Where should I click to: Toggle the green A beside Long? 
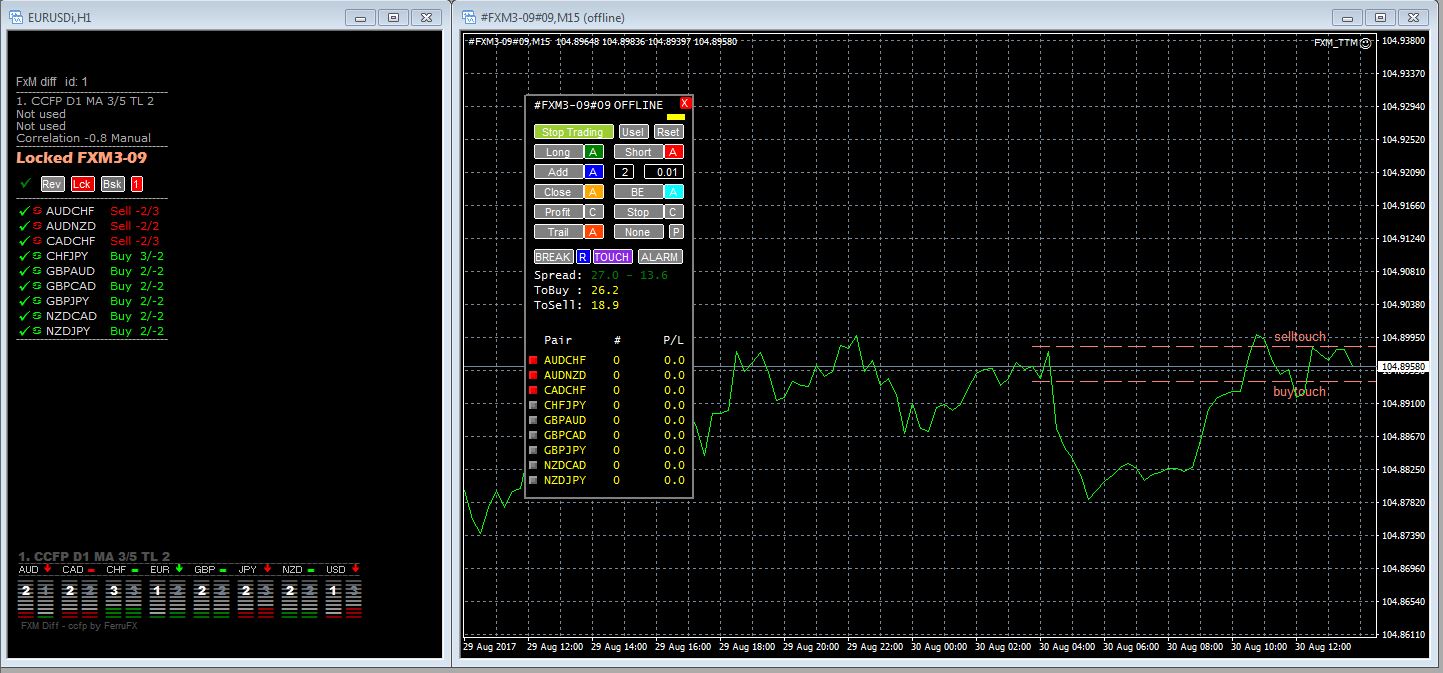[594, 152]
